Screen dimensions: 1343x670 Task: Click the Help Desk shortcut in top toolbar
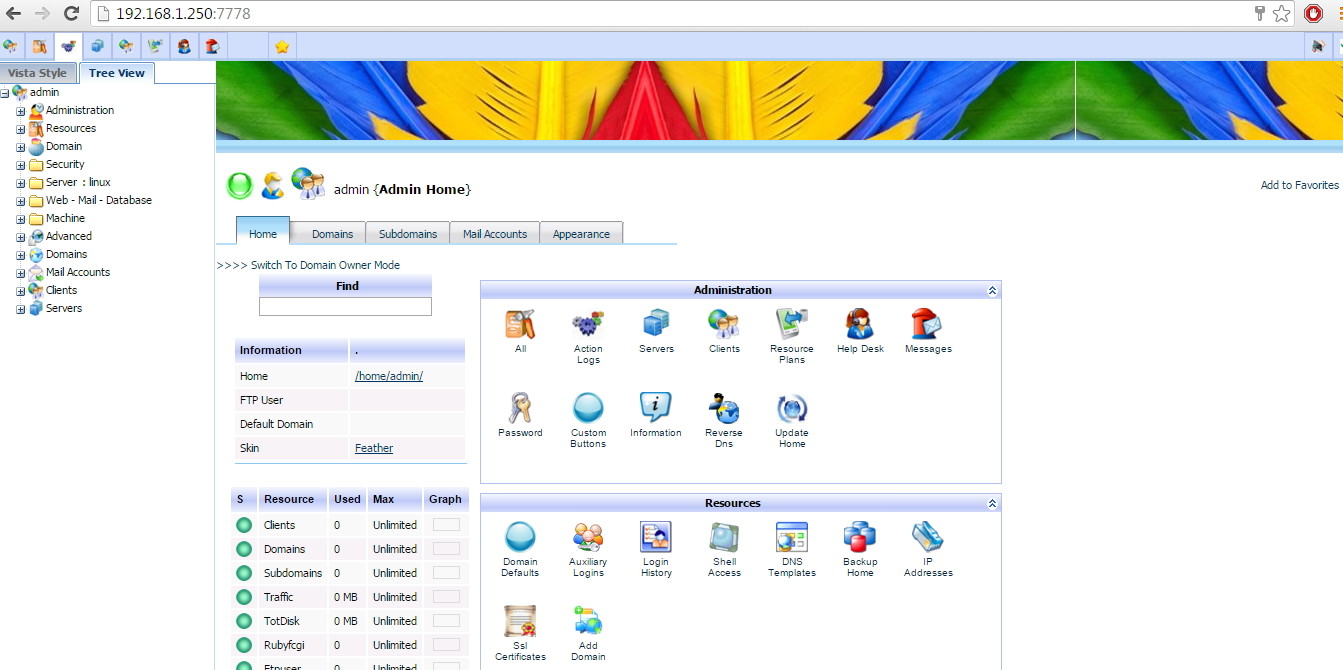coord(184,46)
